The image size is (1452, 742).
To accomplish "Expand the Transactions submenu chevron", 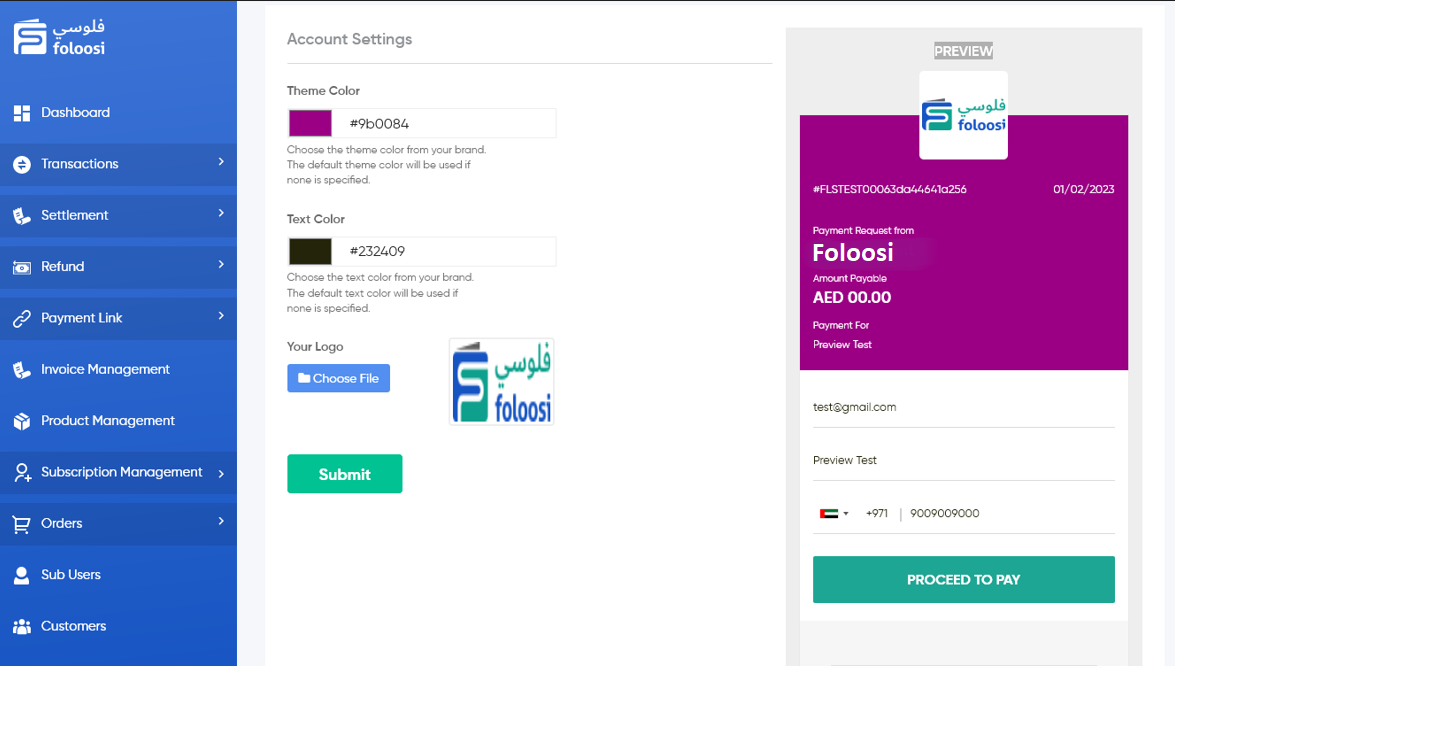I will click(221, 162).
